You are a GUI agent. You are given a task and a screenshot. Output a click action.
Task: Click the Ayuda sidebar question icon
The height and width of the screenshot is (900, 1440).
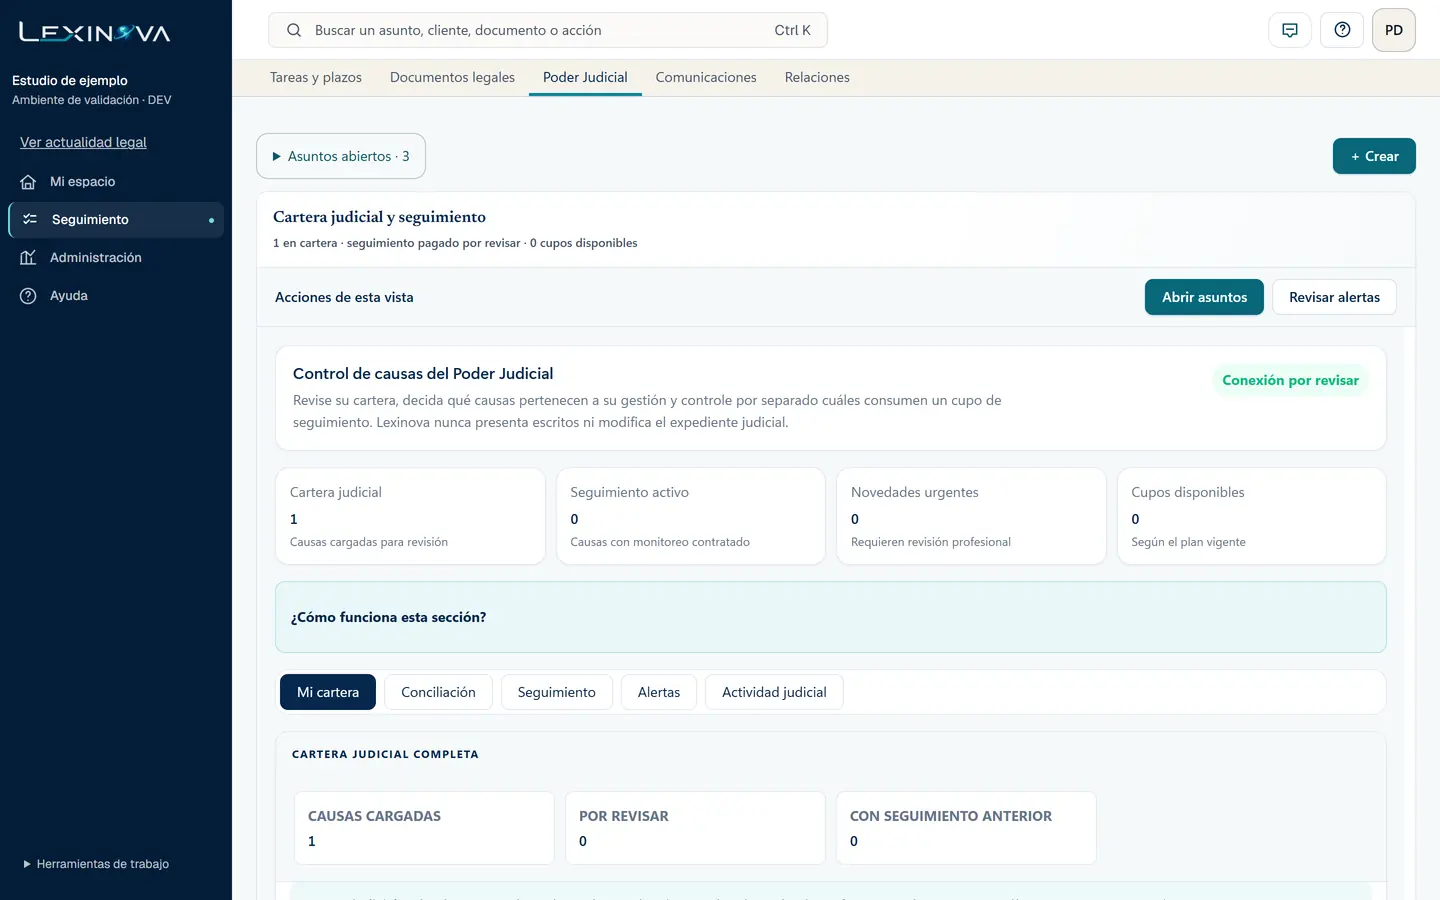28,295
